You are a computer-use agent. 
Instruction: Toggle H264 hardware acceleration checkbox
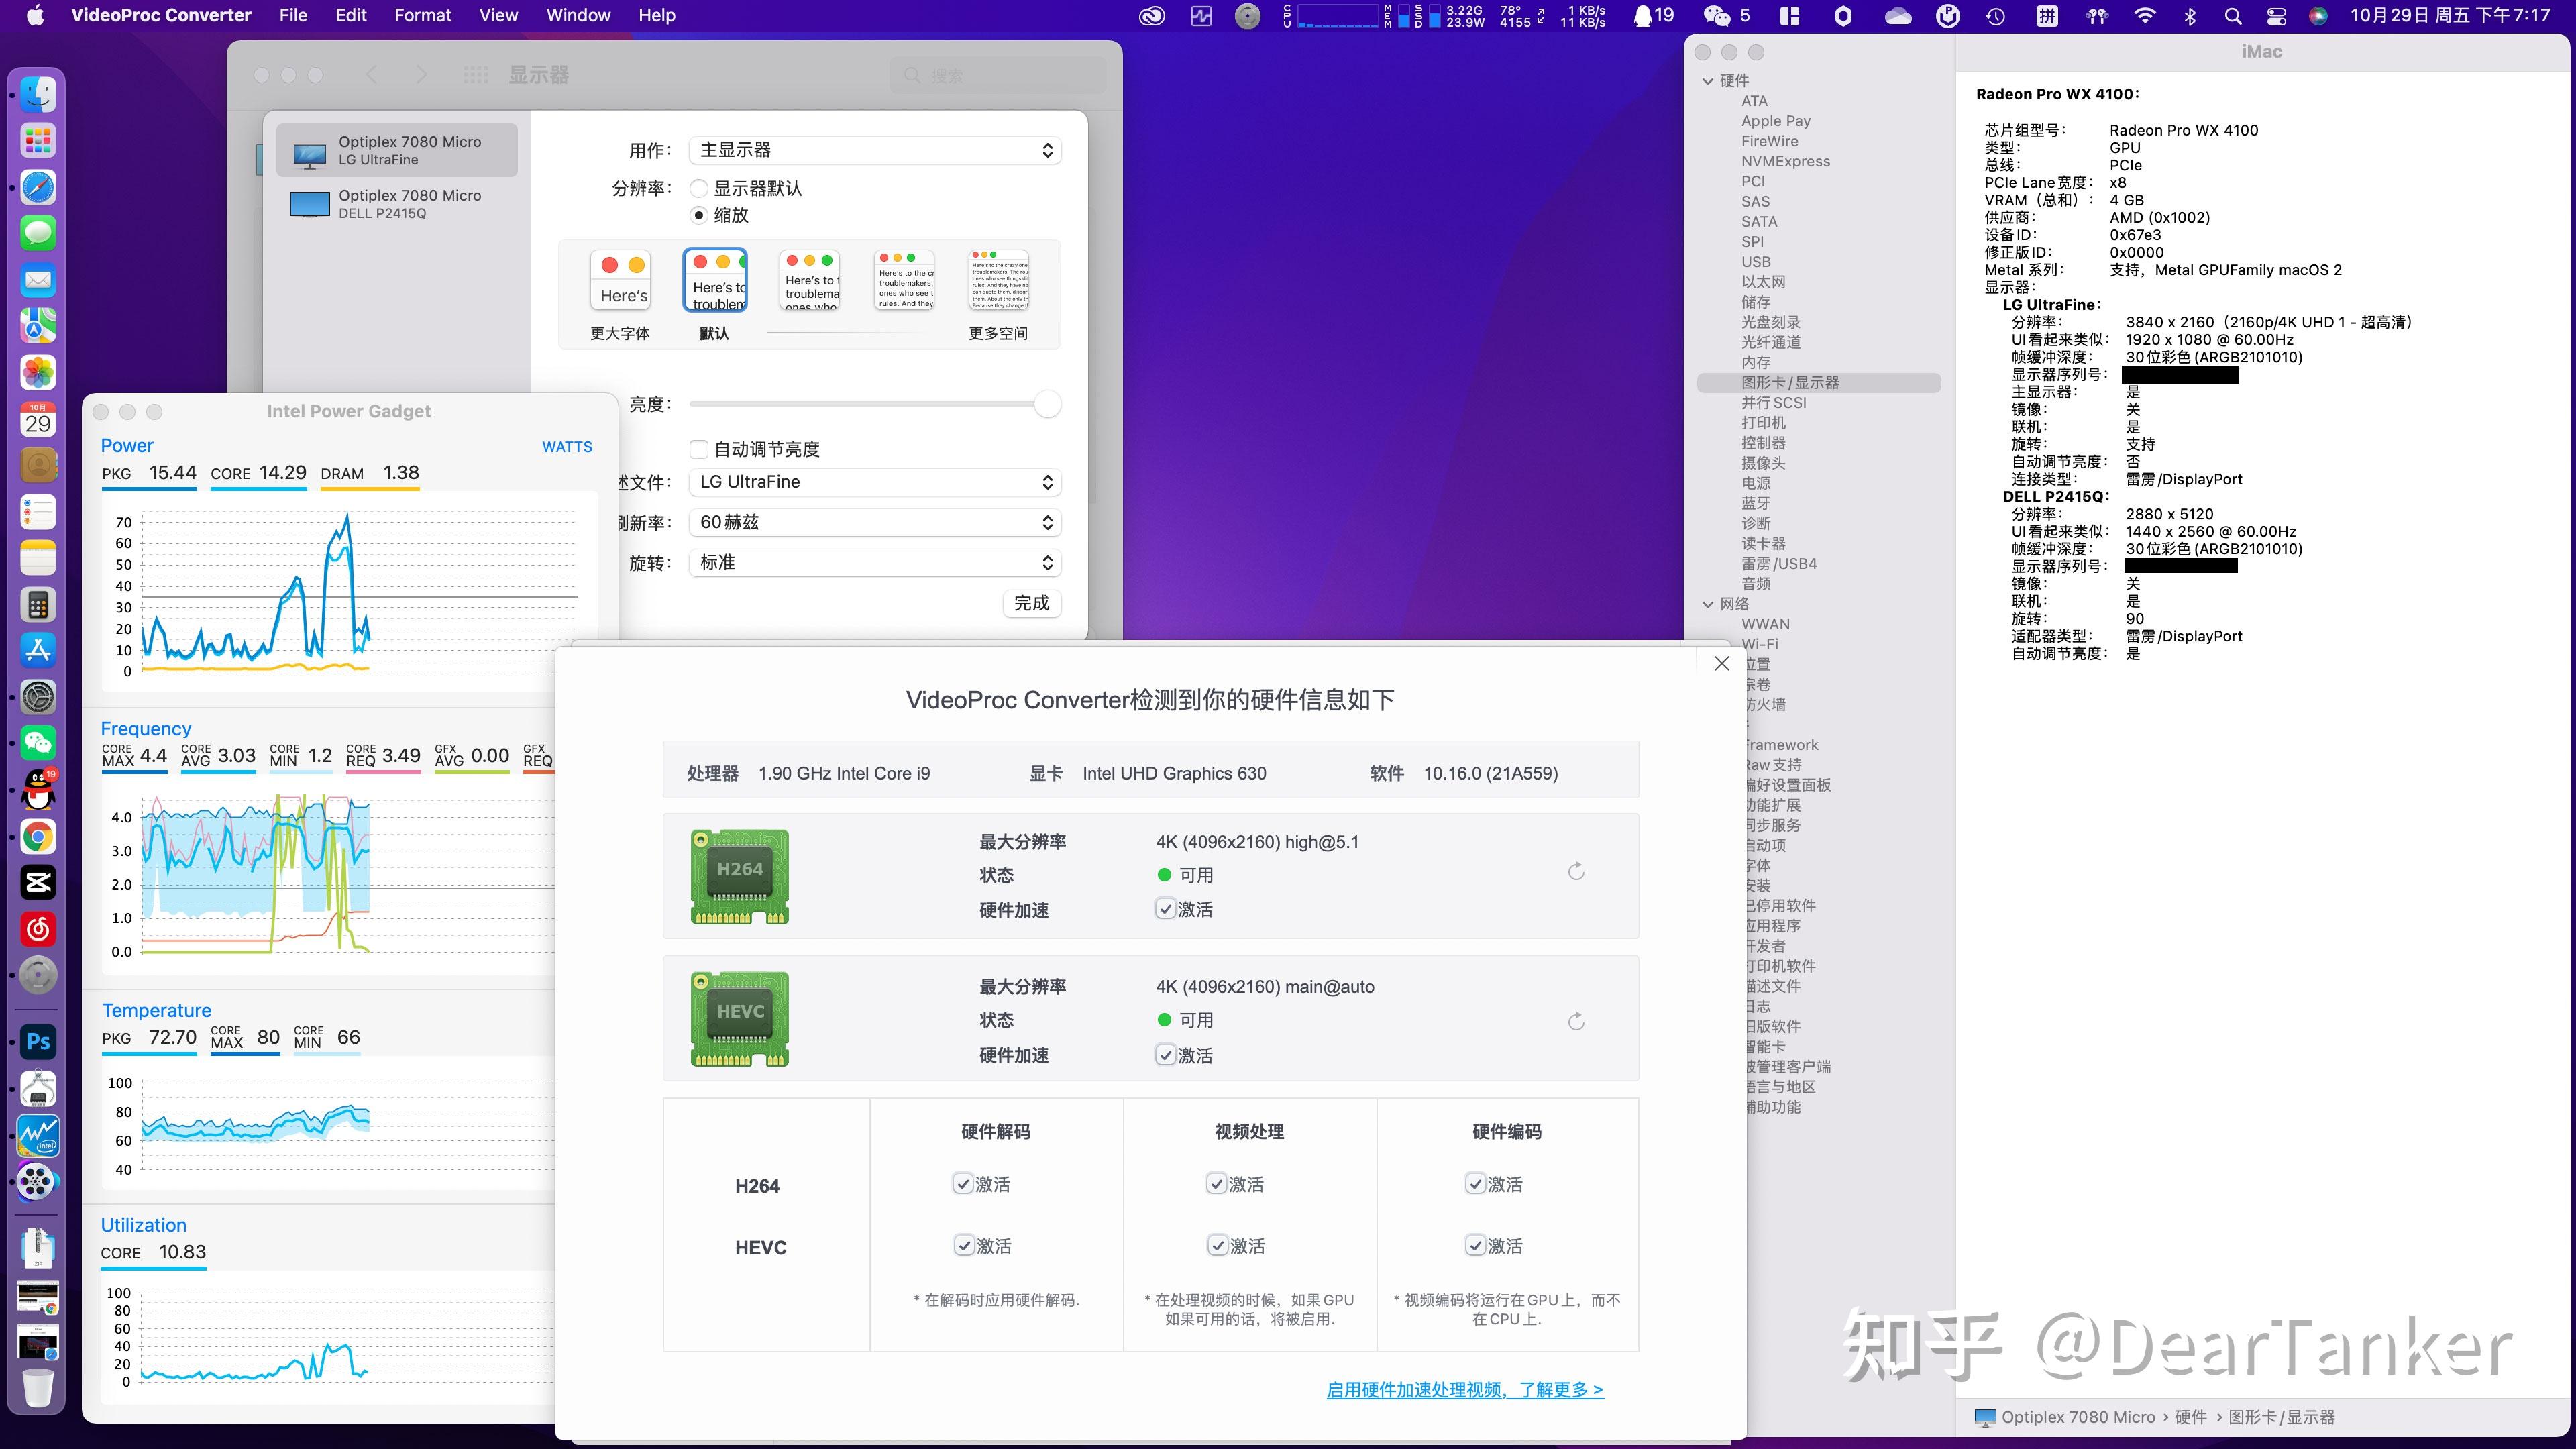click(1165, 909)
